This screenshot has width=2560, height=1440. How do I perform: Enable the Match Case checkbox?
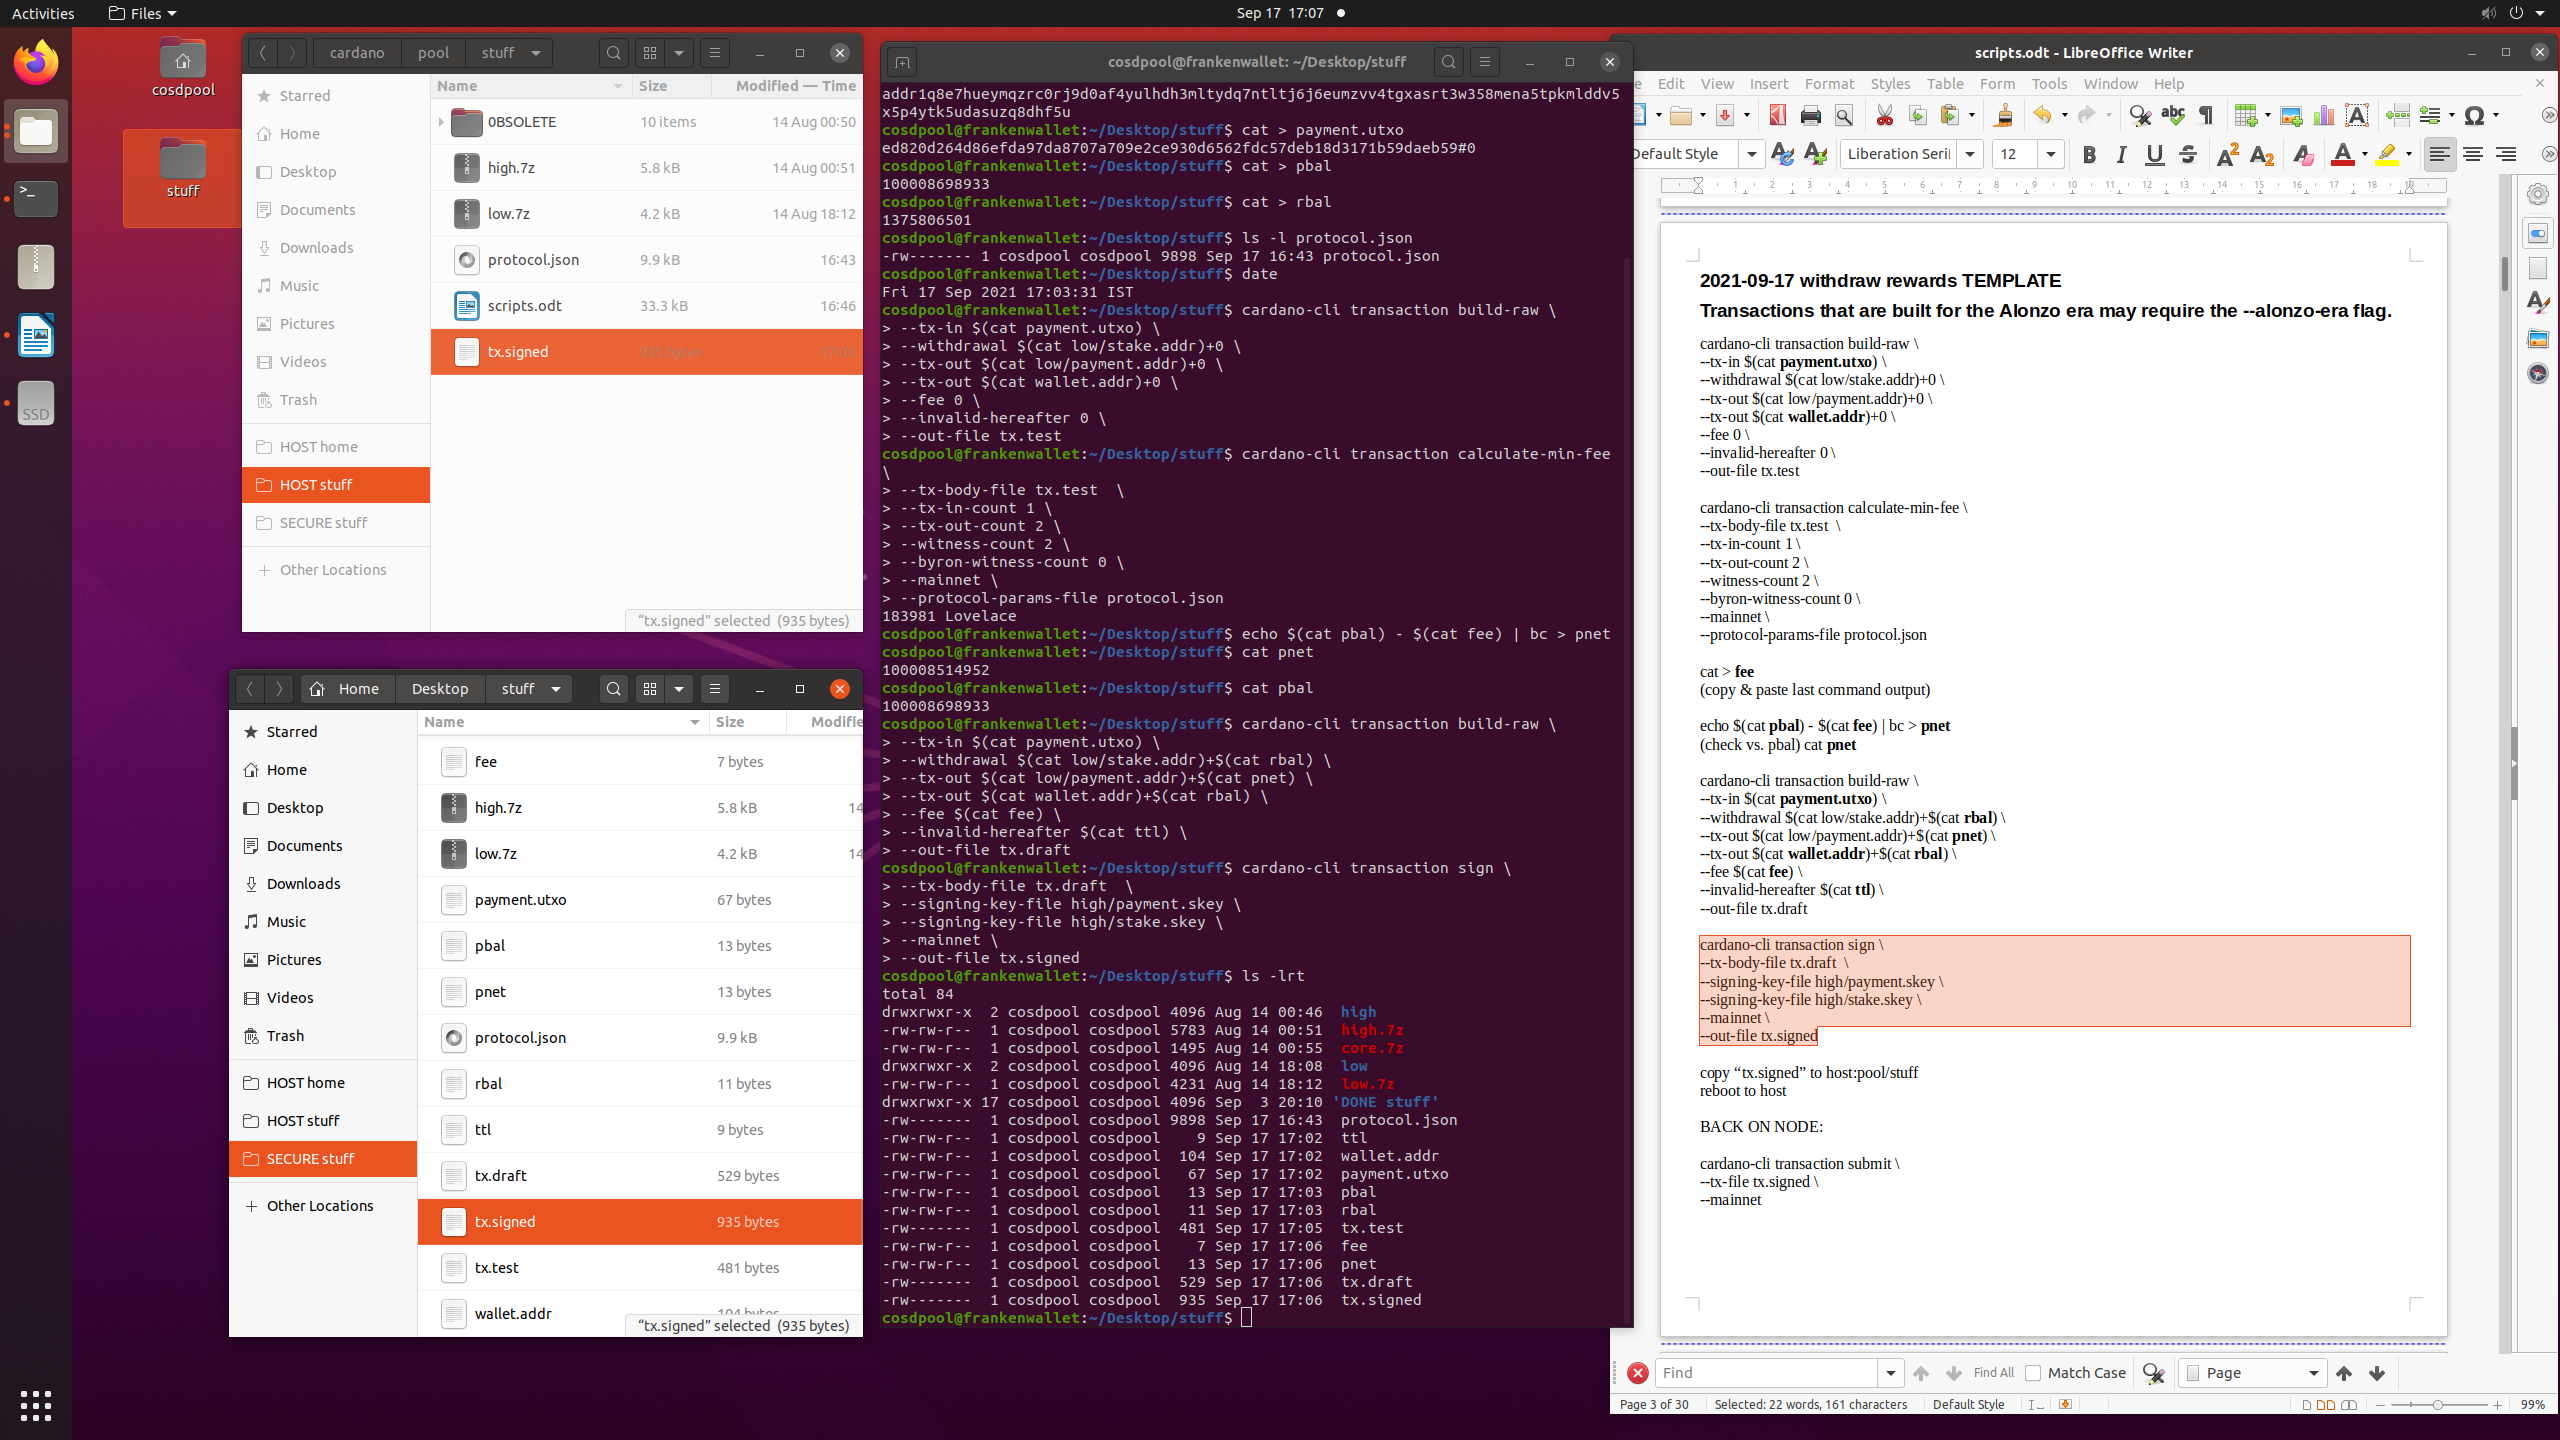[x=2033, y=1373]
